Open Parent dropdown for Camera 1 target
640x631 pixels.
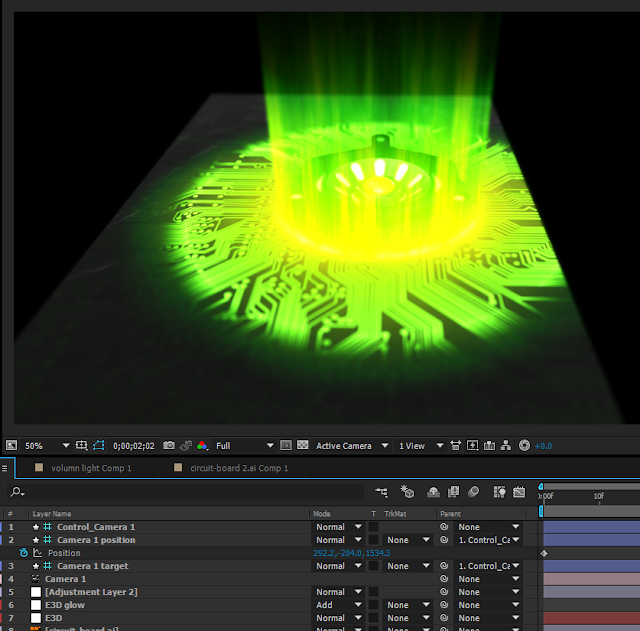[x=489, y=566]
